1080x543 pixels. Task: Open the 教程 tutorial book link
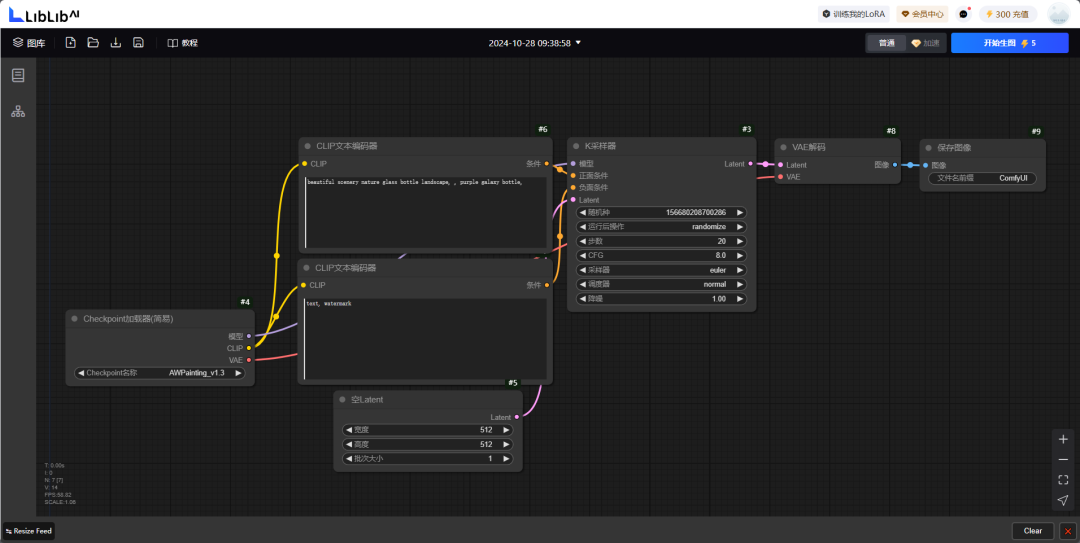tap(183, 43)
